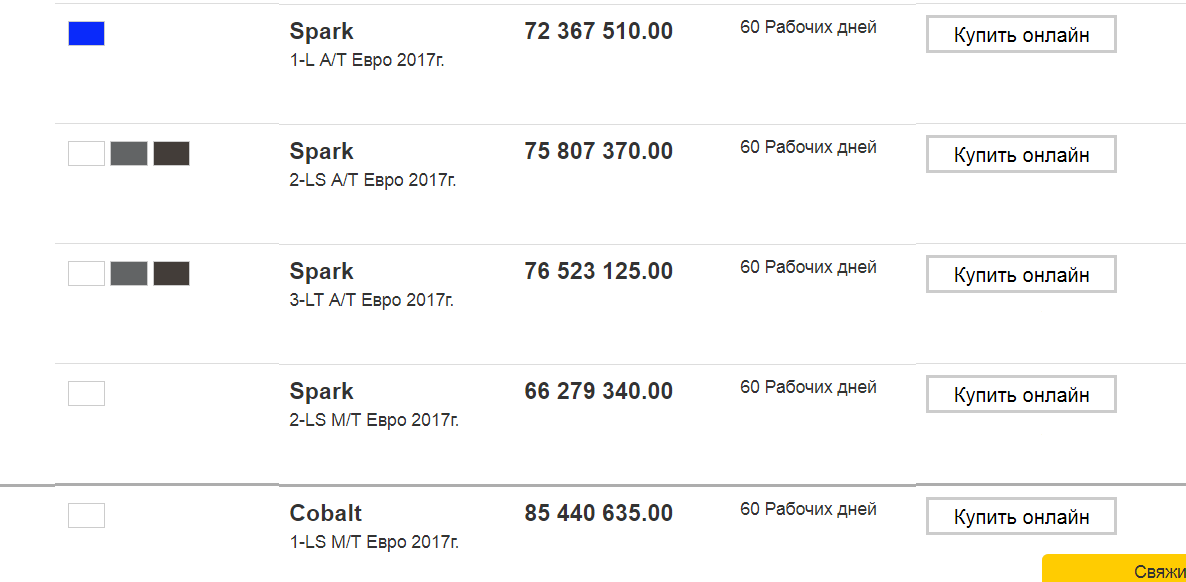1186x582 pixels.
Task: Select dark brown swatch for Spark 3-LT
Action: point(171,274)
